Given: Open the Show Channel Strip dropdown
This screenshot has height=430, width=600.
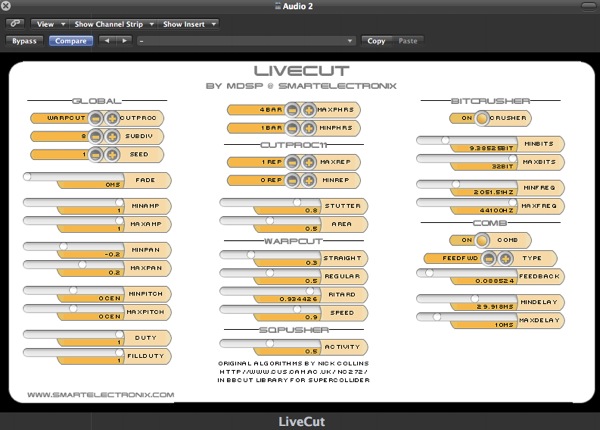Looking at the screenshot, I should [114, 24].
